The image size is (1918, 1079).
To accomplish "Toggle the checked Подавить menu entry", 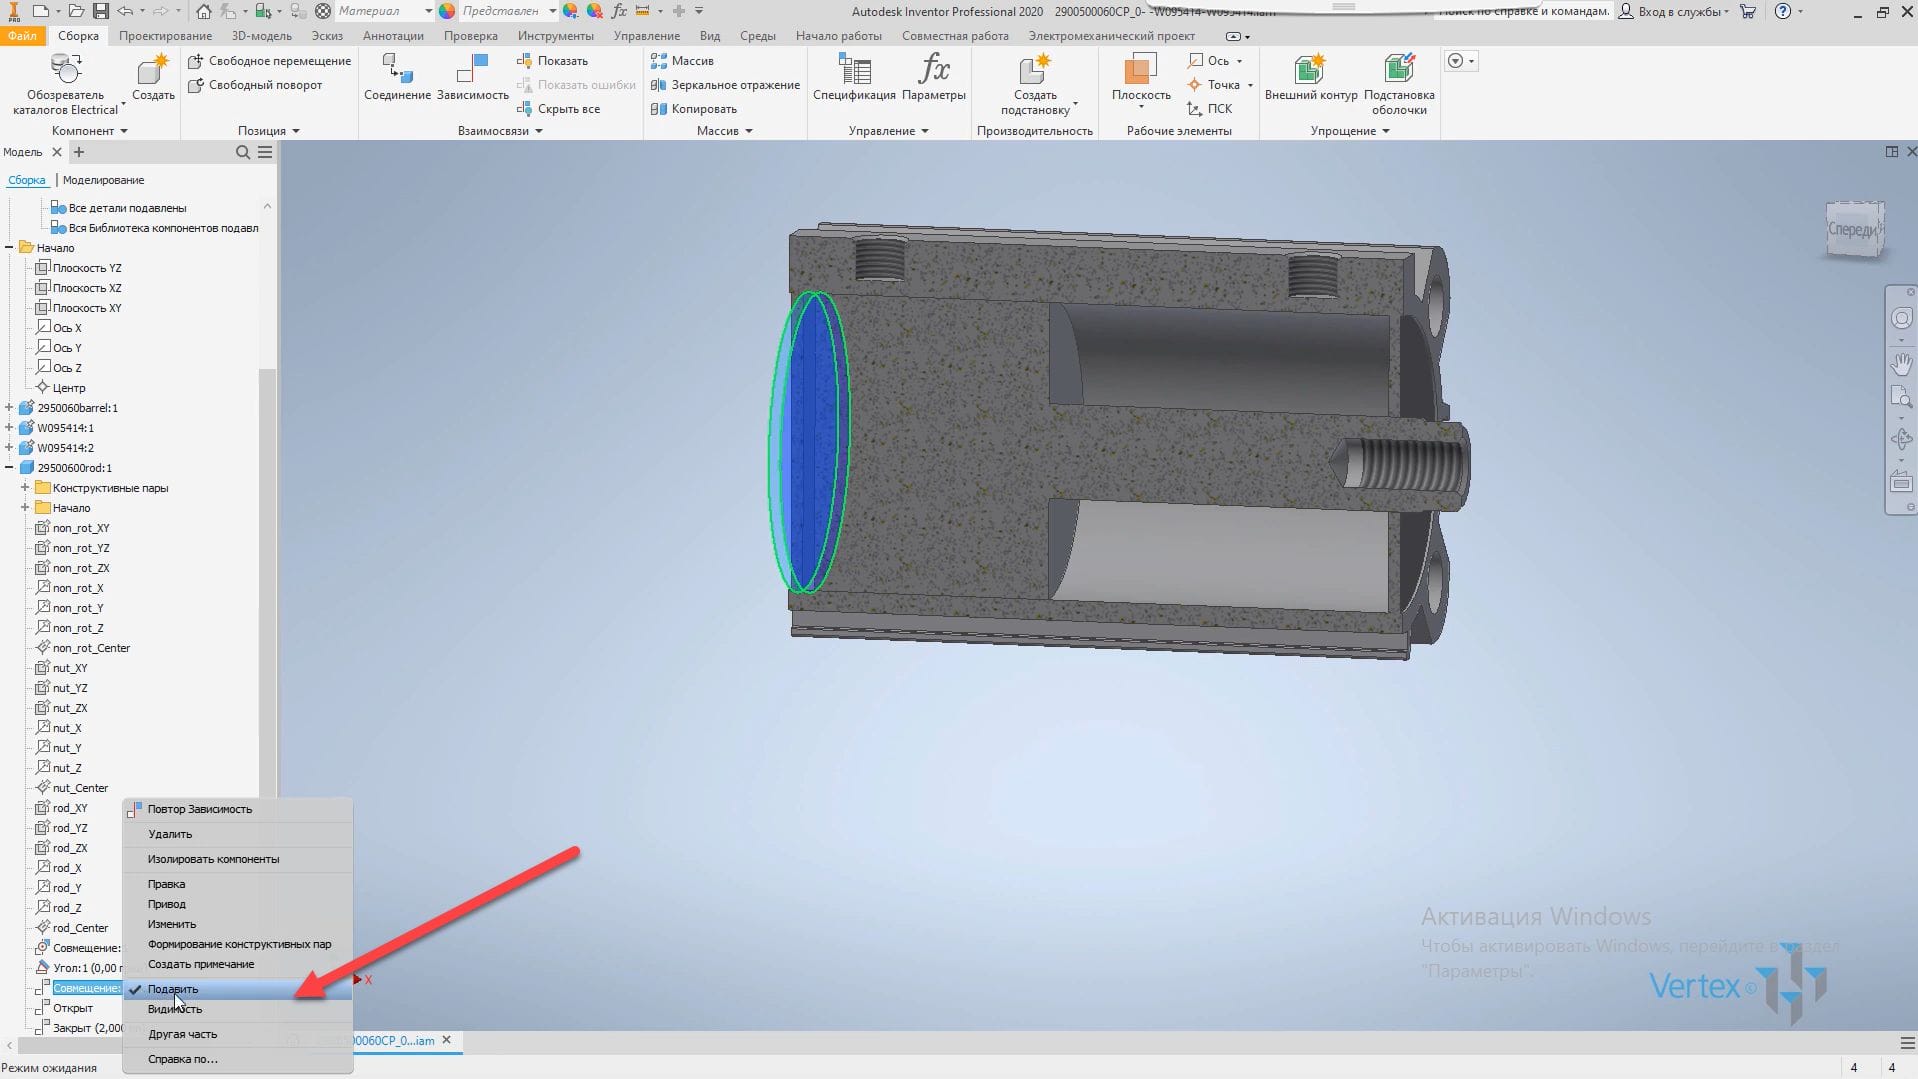I will click(x=238, y=989).
